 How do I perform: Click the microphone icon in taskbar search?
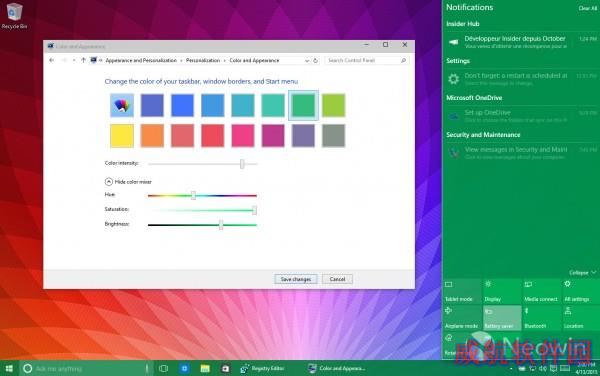(147, 369)
